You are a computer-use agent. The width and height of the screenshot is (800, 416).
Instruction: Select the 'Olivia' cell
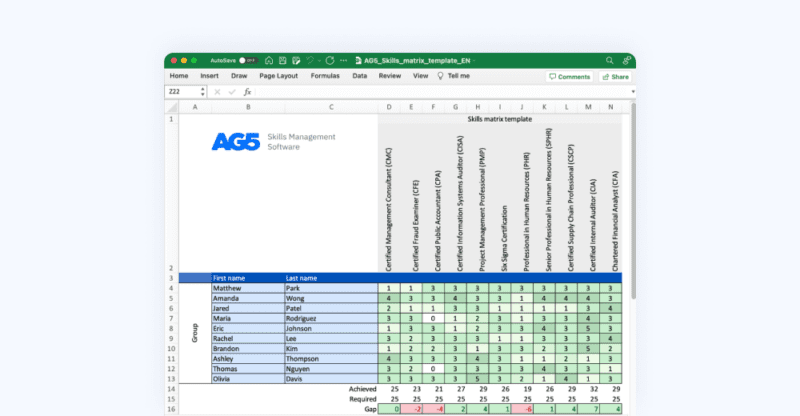248,379
